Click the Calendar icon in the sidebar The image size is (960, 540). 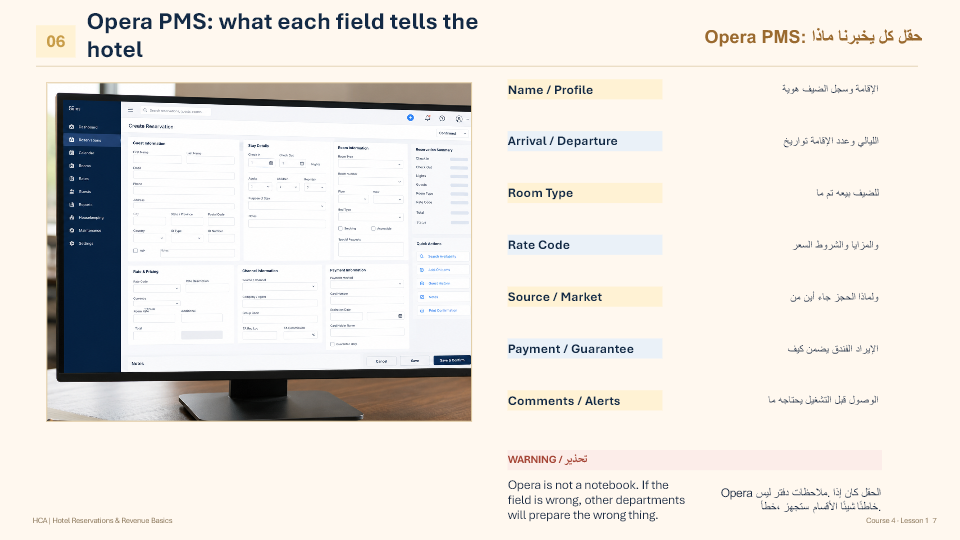point(72,152)
